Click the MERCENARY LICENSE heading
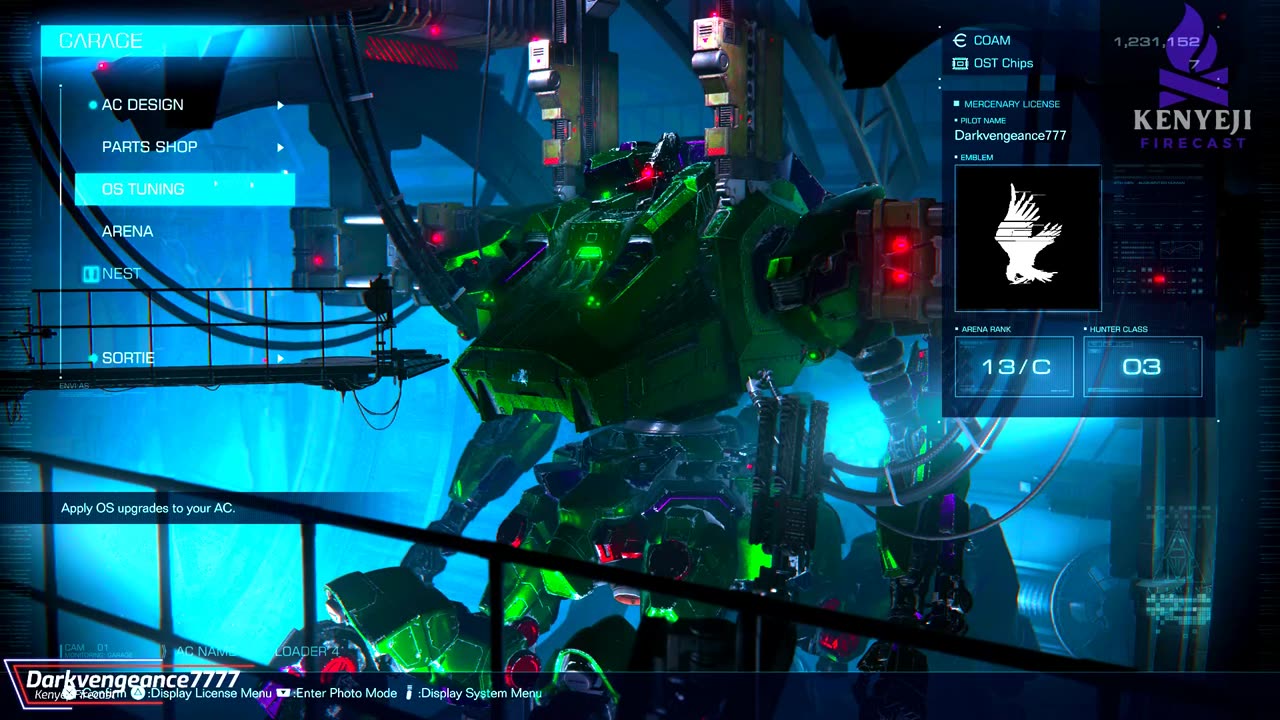This screenshot has height=720, width=1280. (1012, 104)
